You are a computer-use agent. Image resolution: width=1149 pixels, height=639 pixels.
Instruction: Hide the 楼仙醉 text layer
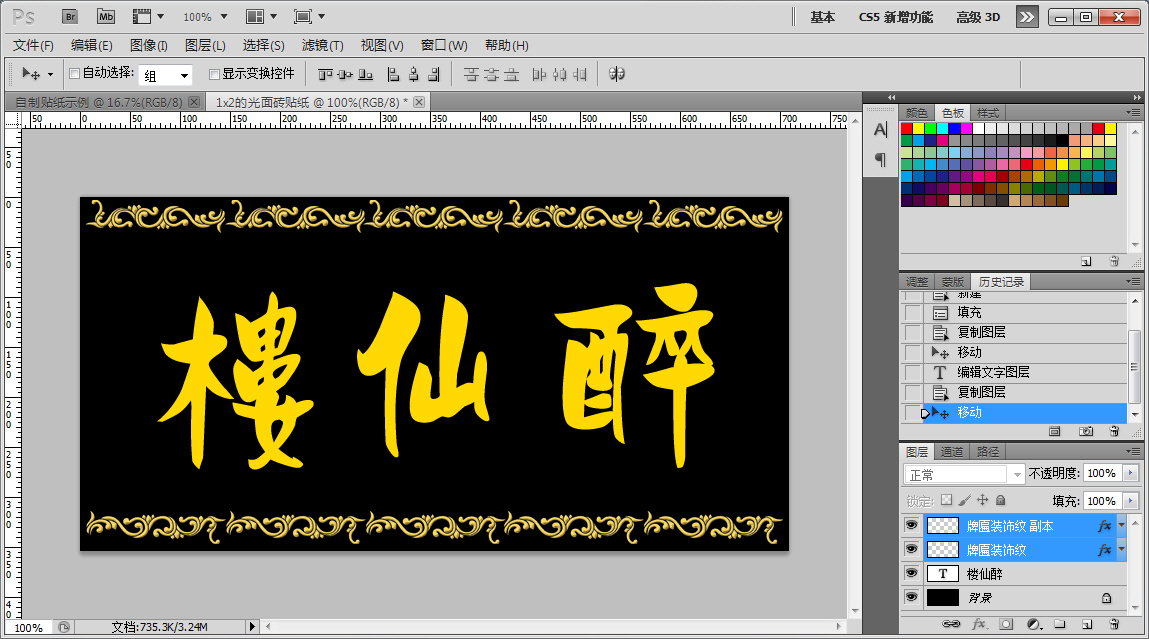(x=911, y=573)
